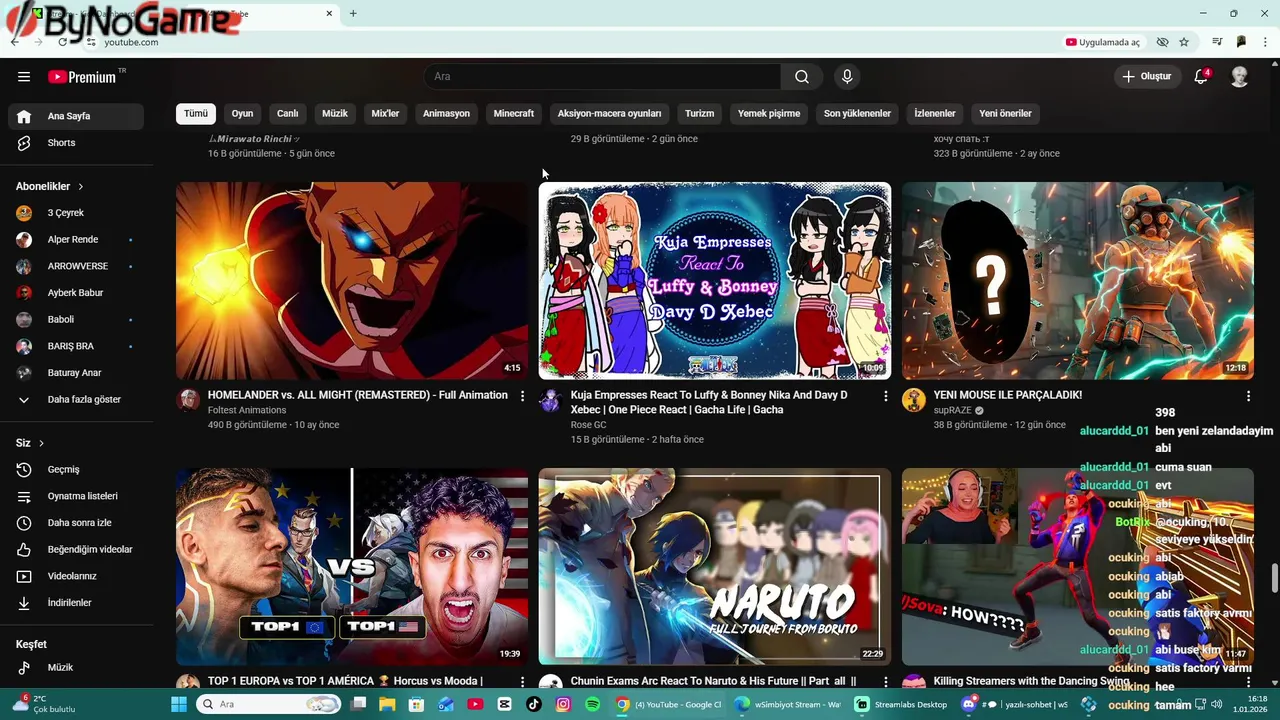Screen dimensions: 1280x720
Task: Select Aksiyon-macera oyunları chip
Action: pos(609,114)
